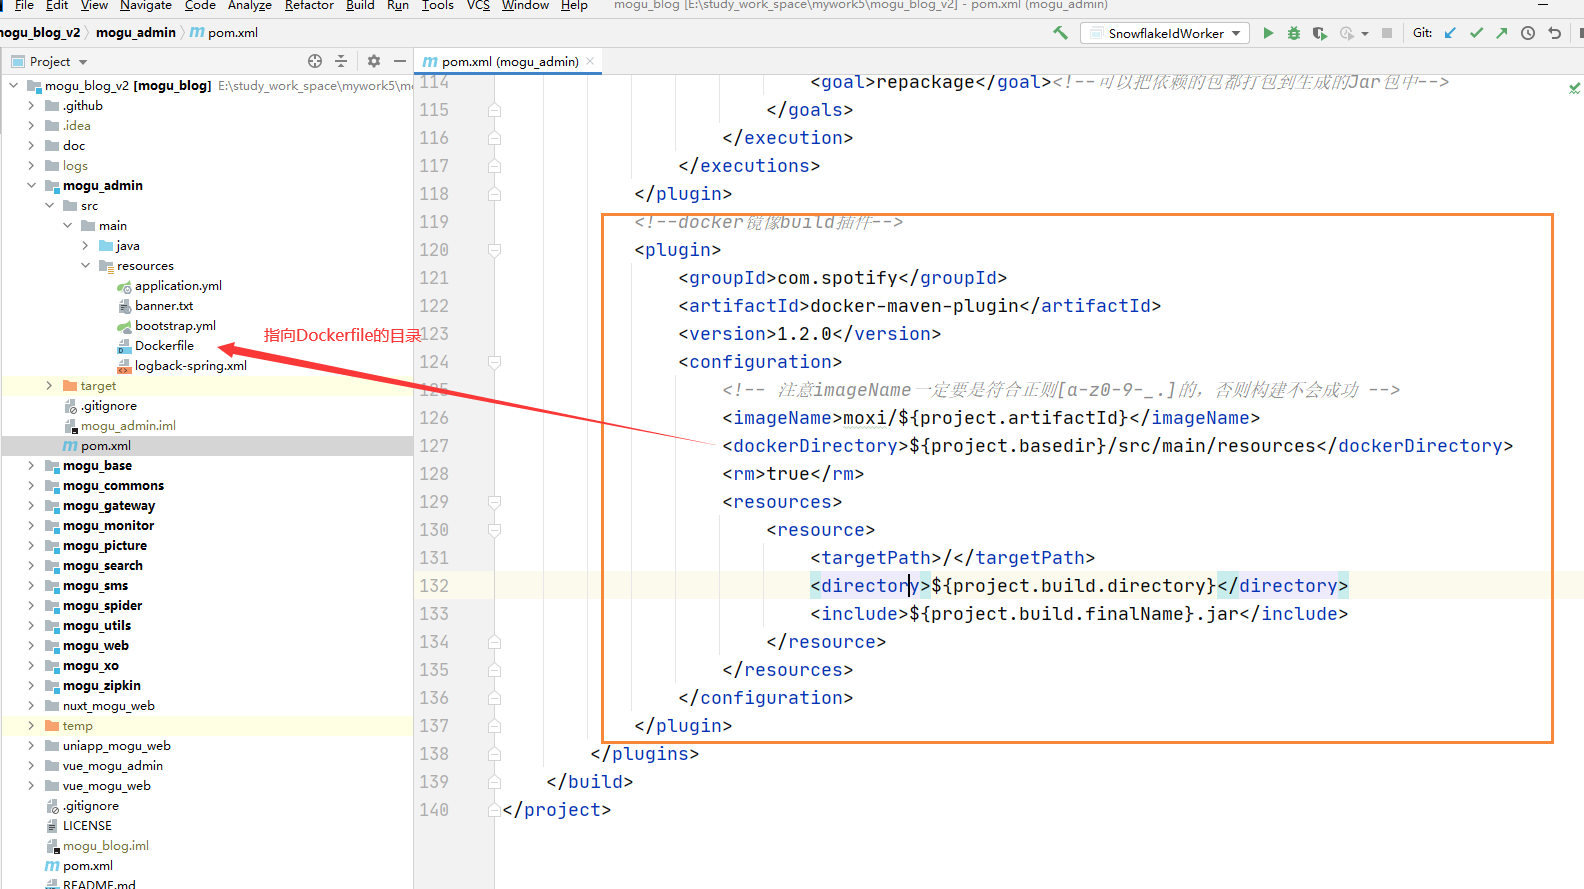Click the inspection status checkmark in editor corner
Viewport: 1584px width, 889px height.
[1575, 88]
